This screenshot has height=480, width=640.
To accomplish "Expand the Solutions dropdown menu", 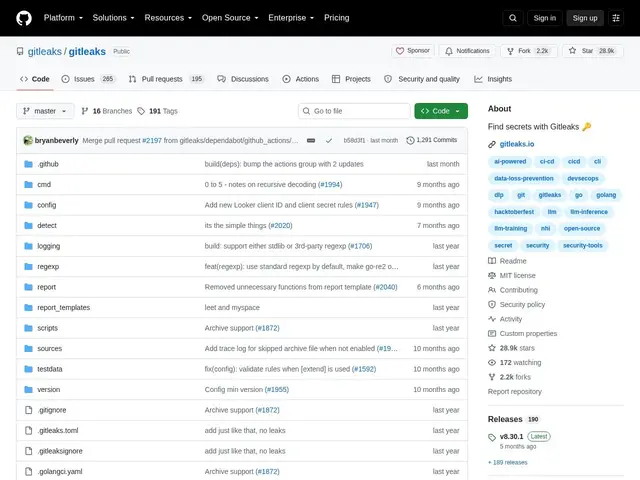I will pyautogui.click(x=113, y=18).
